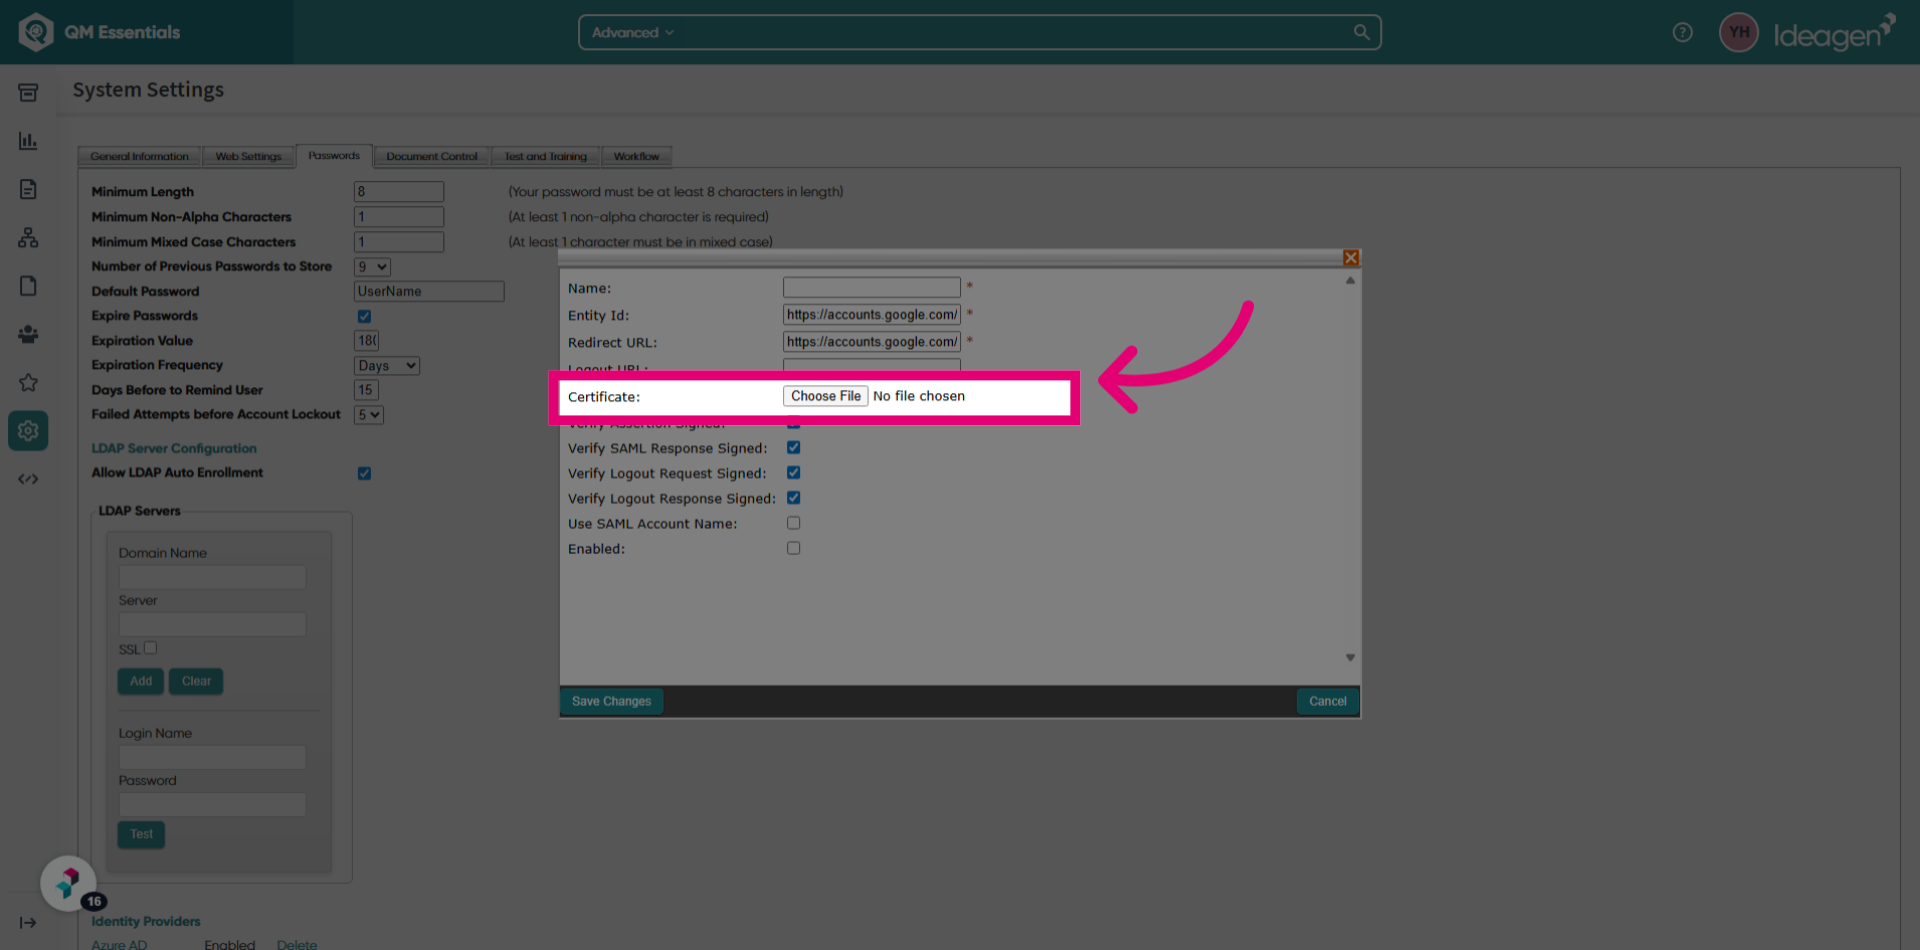Open Number of Previous Passwords dropdown
This screenshot has width=1920, height=950.
point(372,267)
